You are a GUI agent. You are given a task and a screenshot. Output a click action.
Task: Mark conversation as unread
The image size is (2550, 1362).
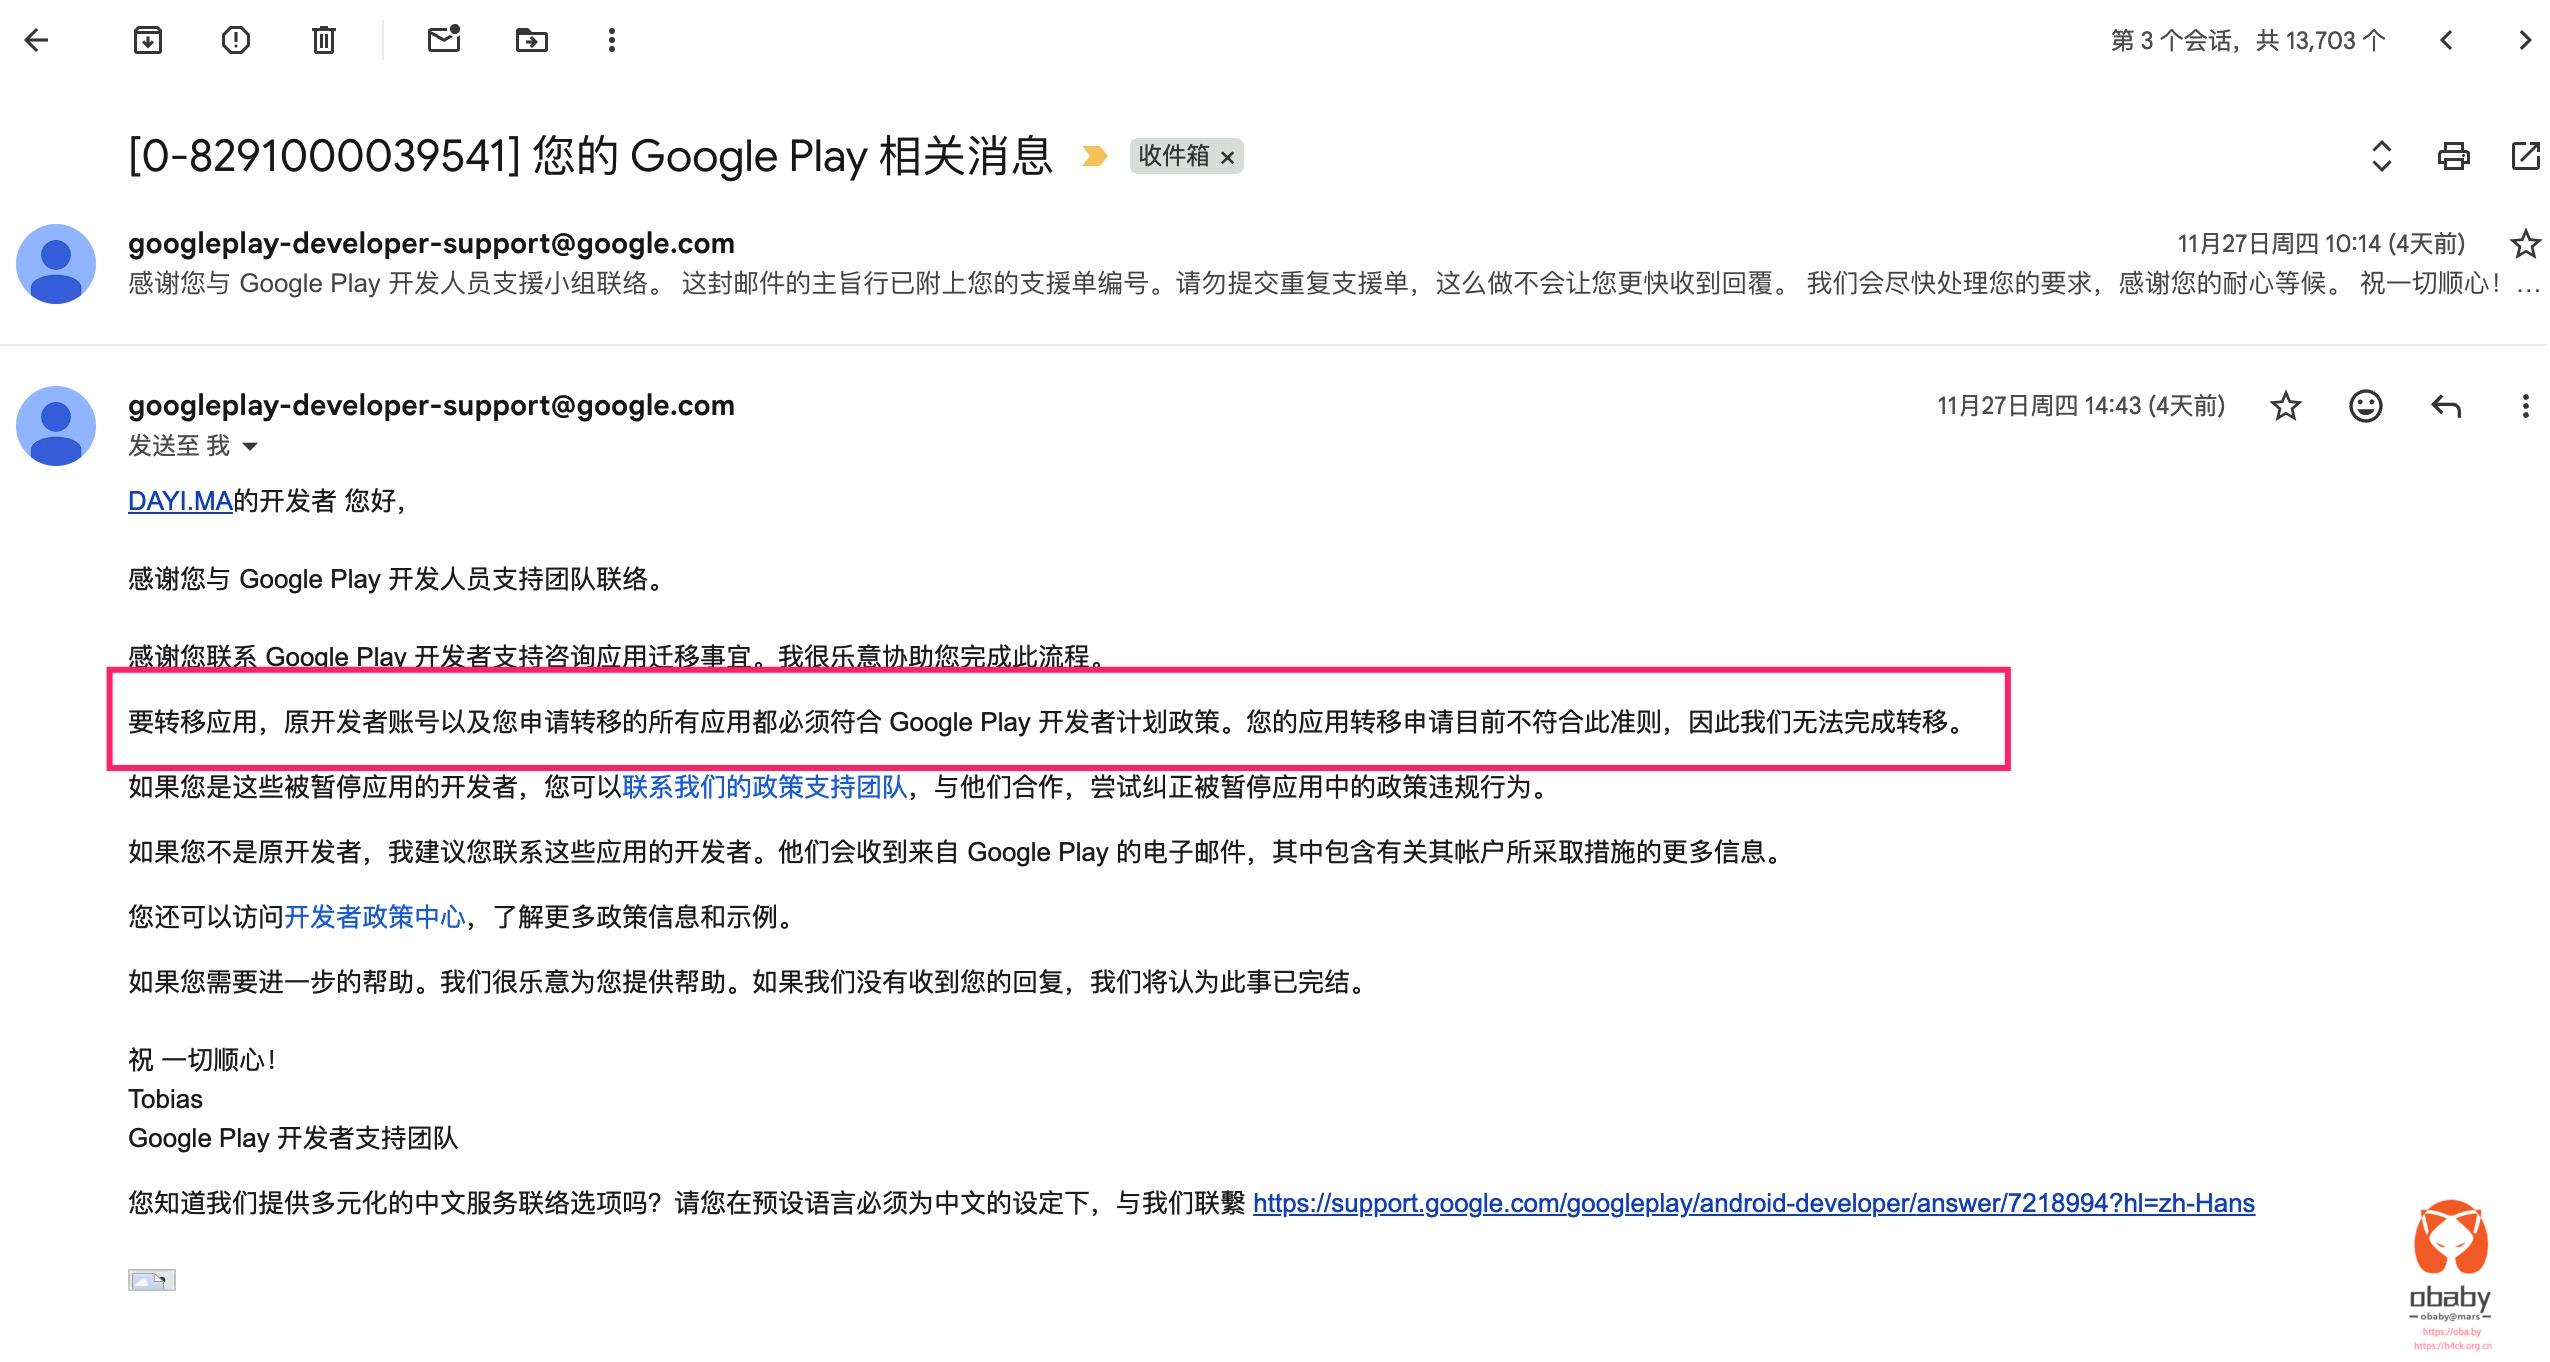443,40
